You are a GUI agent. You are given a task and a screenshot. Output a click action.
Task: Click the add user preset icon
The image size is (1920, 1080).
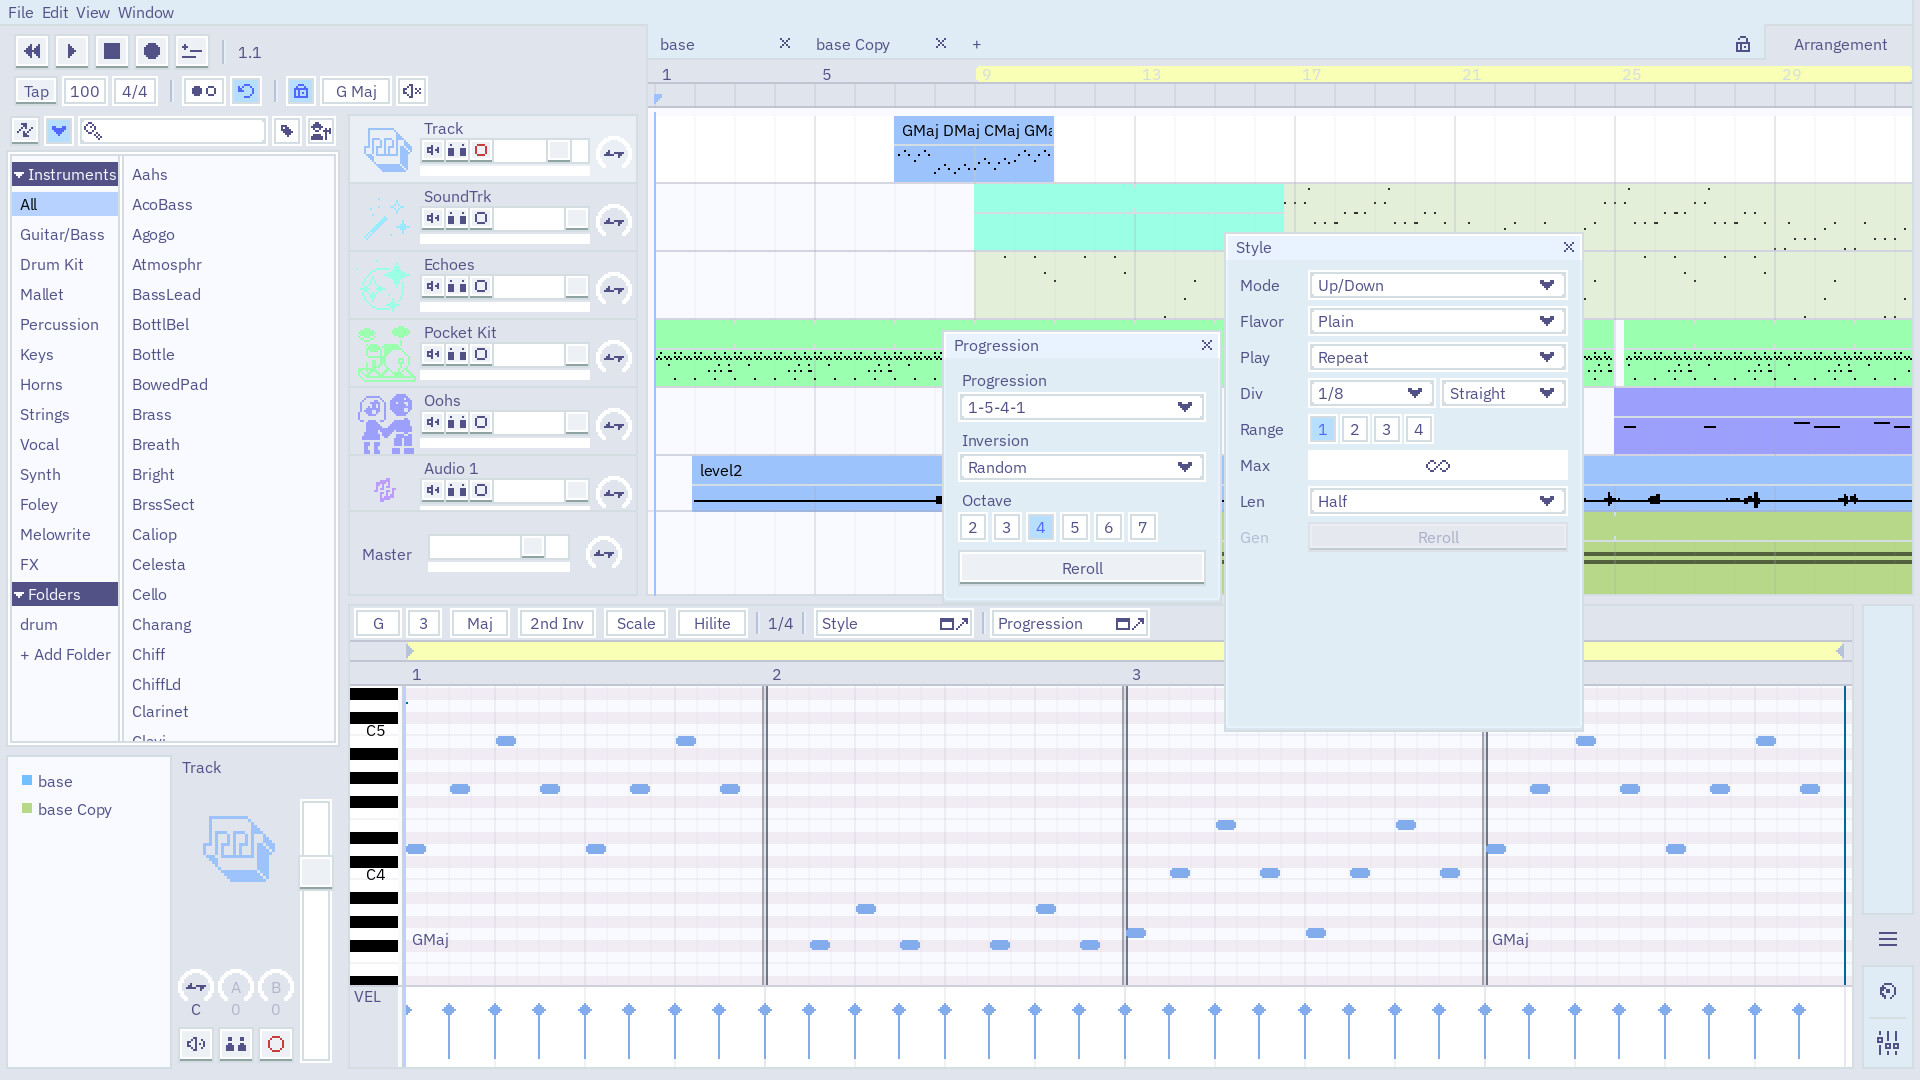tap(321, 130)
